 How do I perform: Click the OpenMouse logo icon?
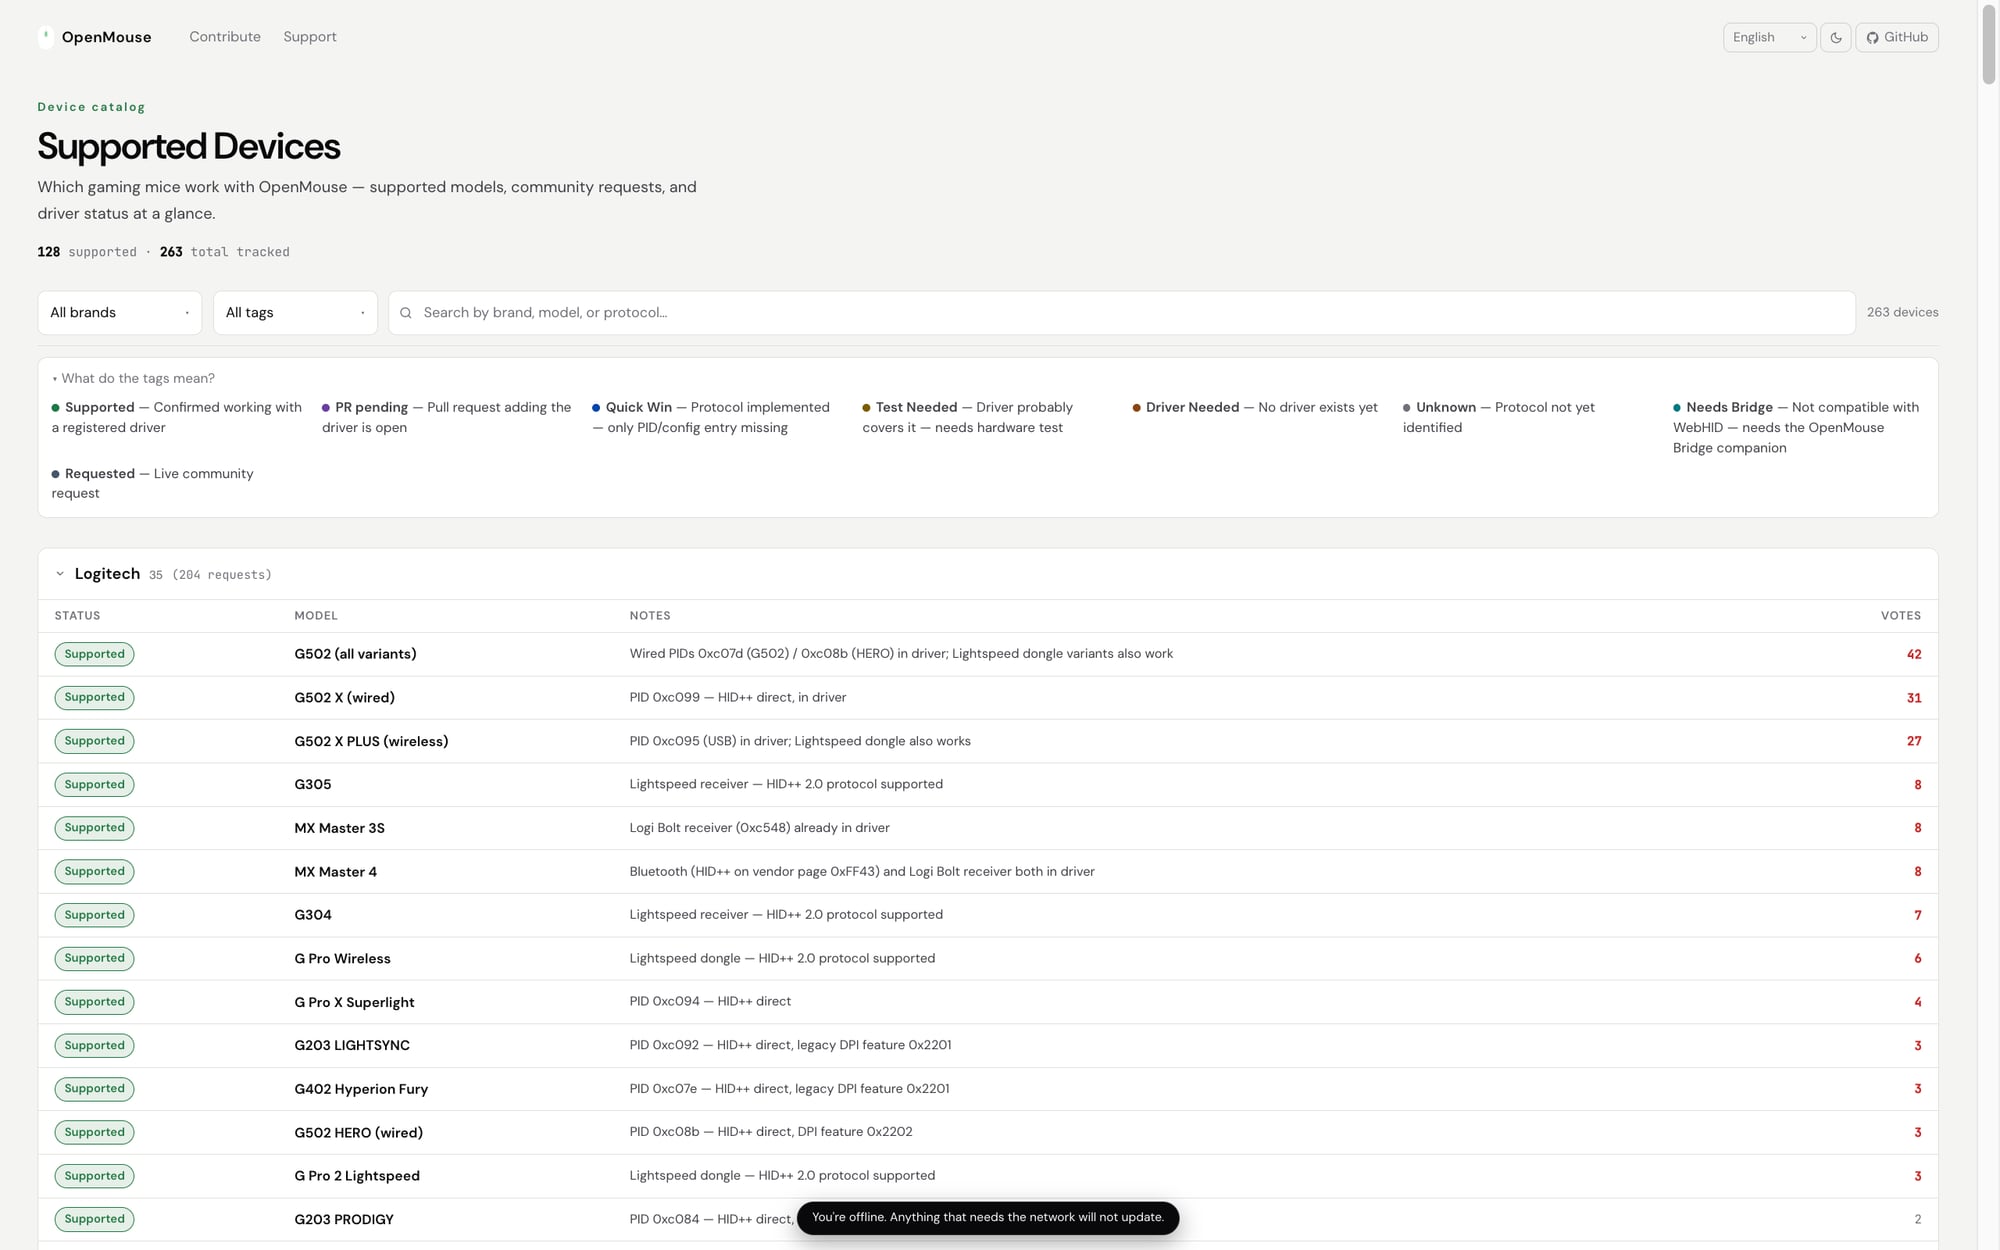coord(46,37)
